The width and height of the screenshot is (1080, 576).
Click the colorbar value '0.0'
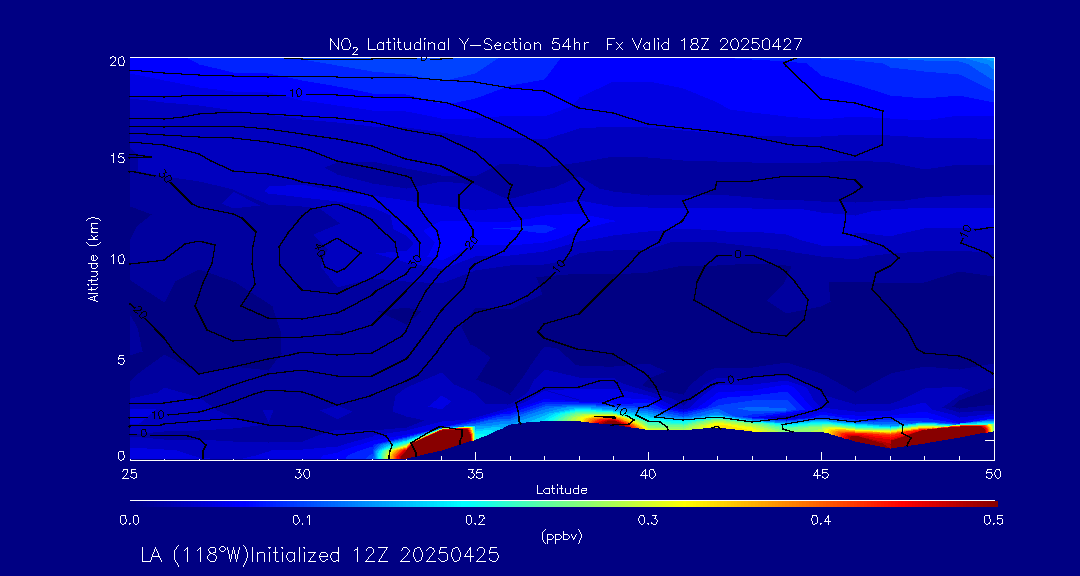click(x=129, y=521)
